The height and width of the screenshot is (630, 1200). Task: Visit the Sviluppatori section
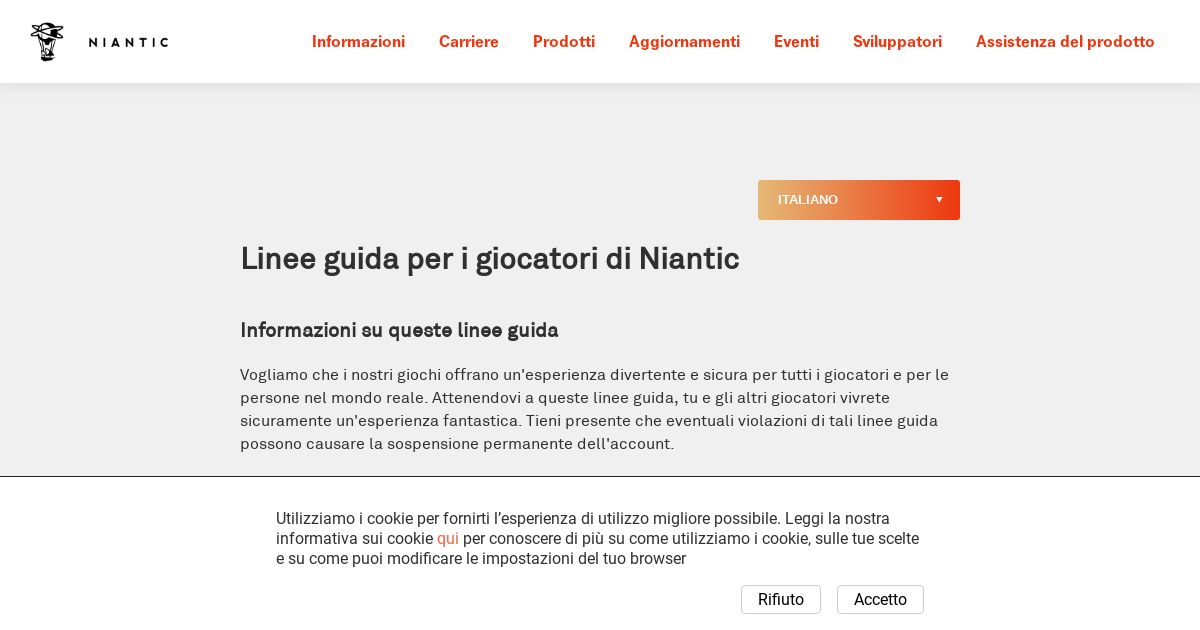(x=897, y=42)
